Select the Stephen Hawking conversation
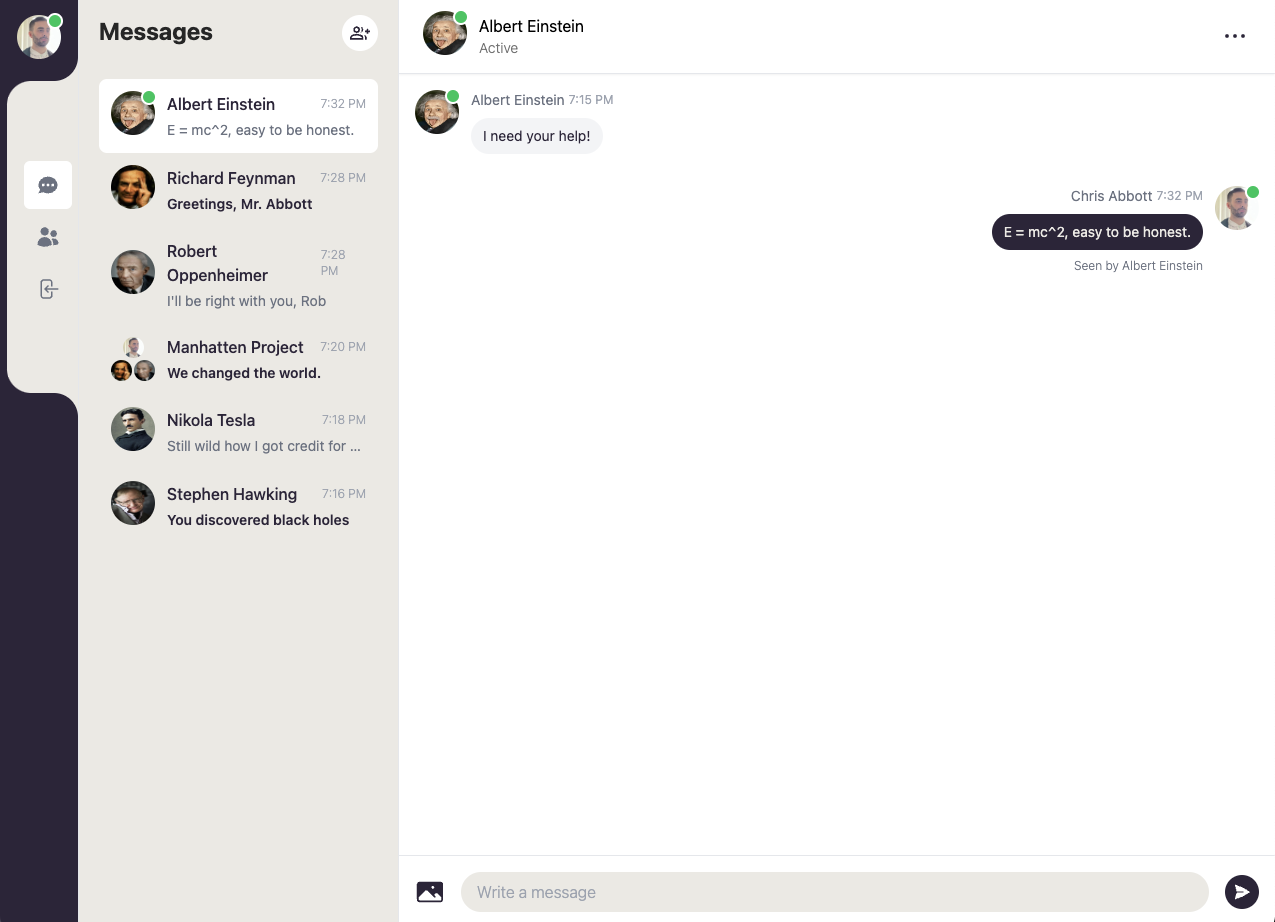This screenshot has width=1275, height=922. (238, 506)
